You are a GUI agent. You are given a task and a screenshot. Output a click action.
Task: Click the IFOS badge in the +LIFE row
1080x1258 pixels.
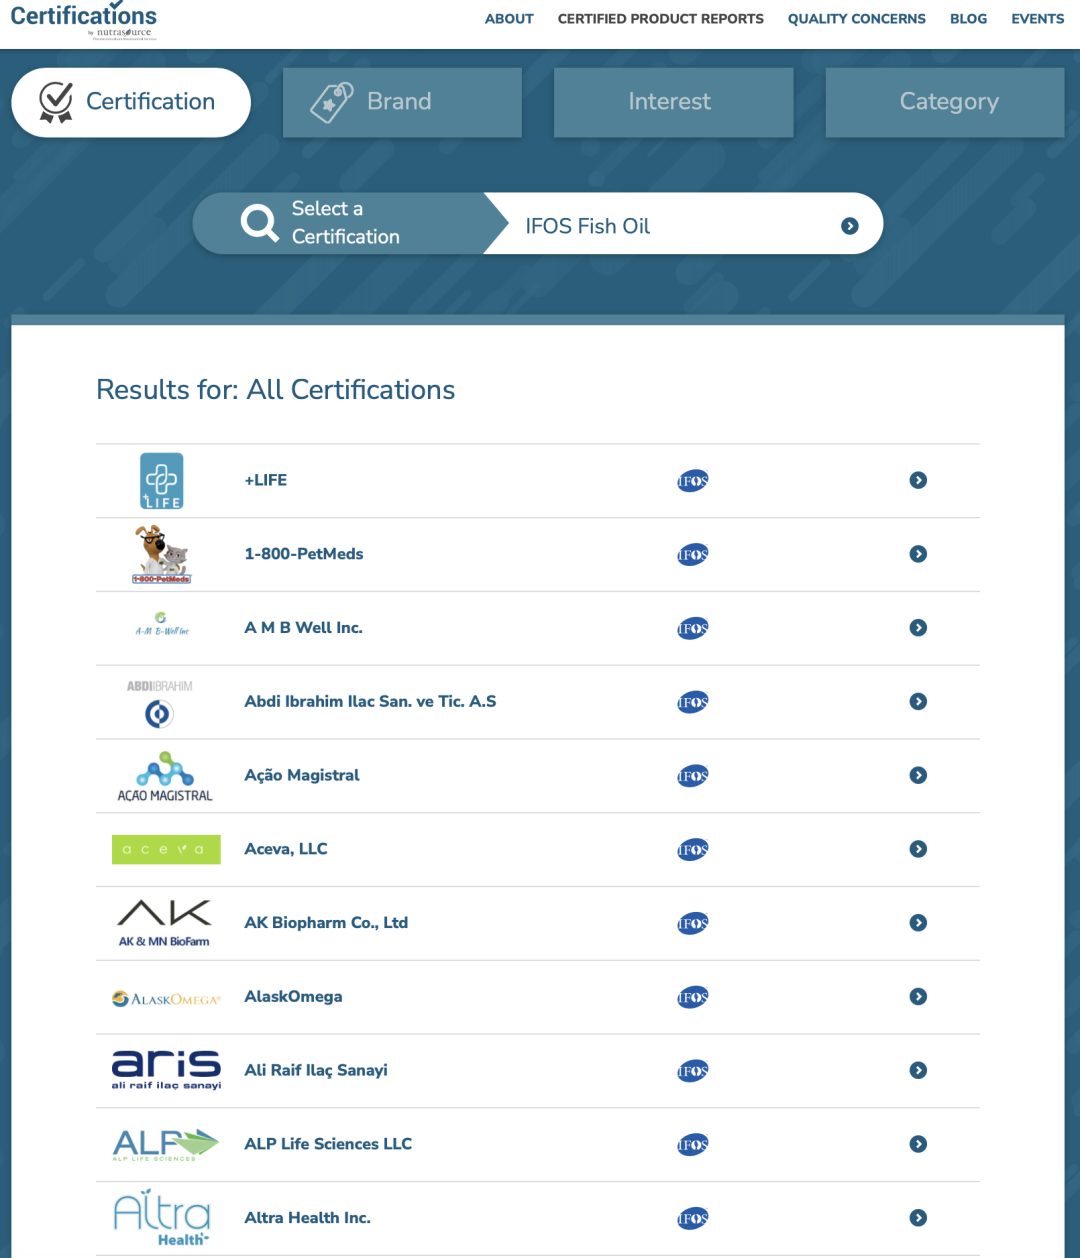click(692, 481)
